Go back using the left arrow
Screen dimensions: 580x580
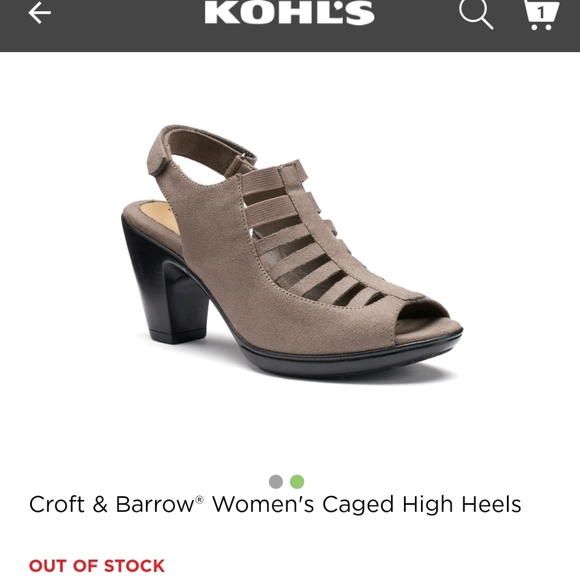40,13
